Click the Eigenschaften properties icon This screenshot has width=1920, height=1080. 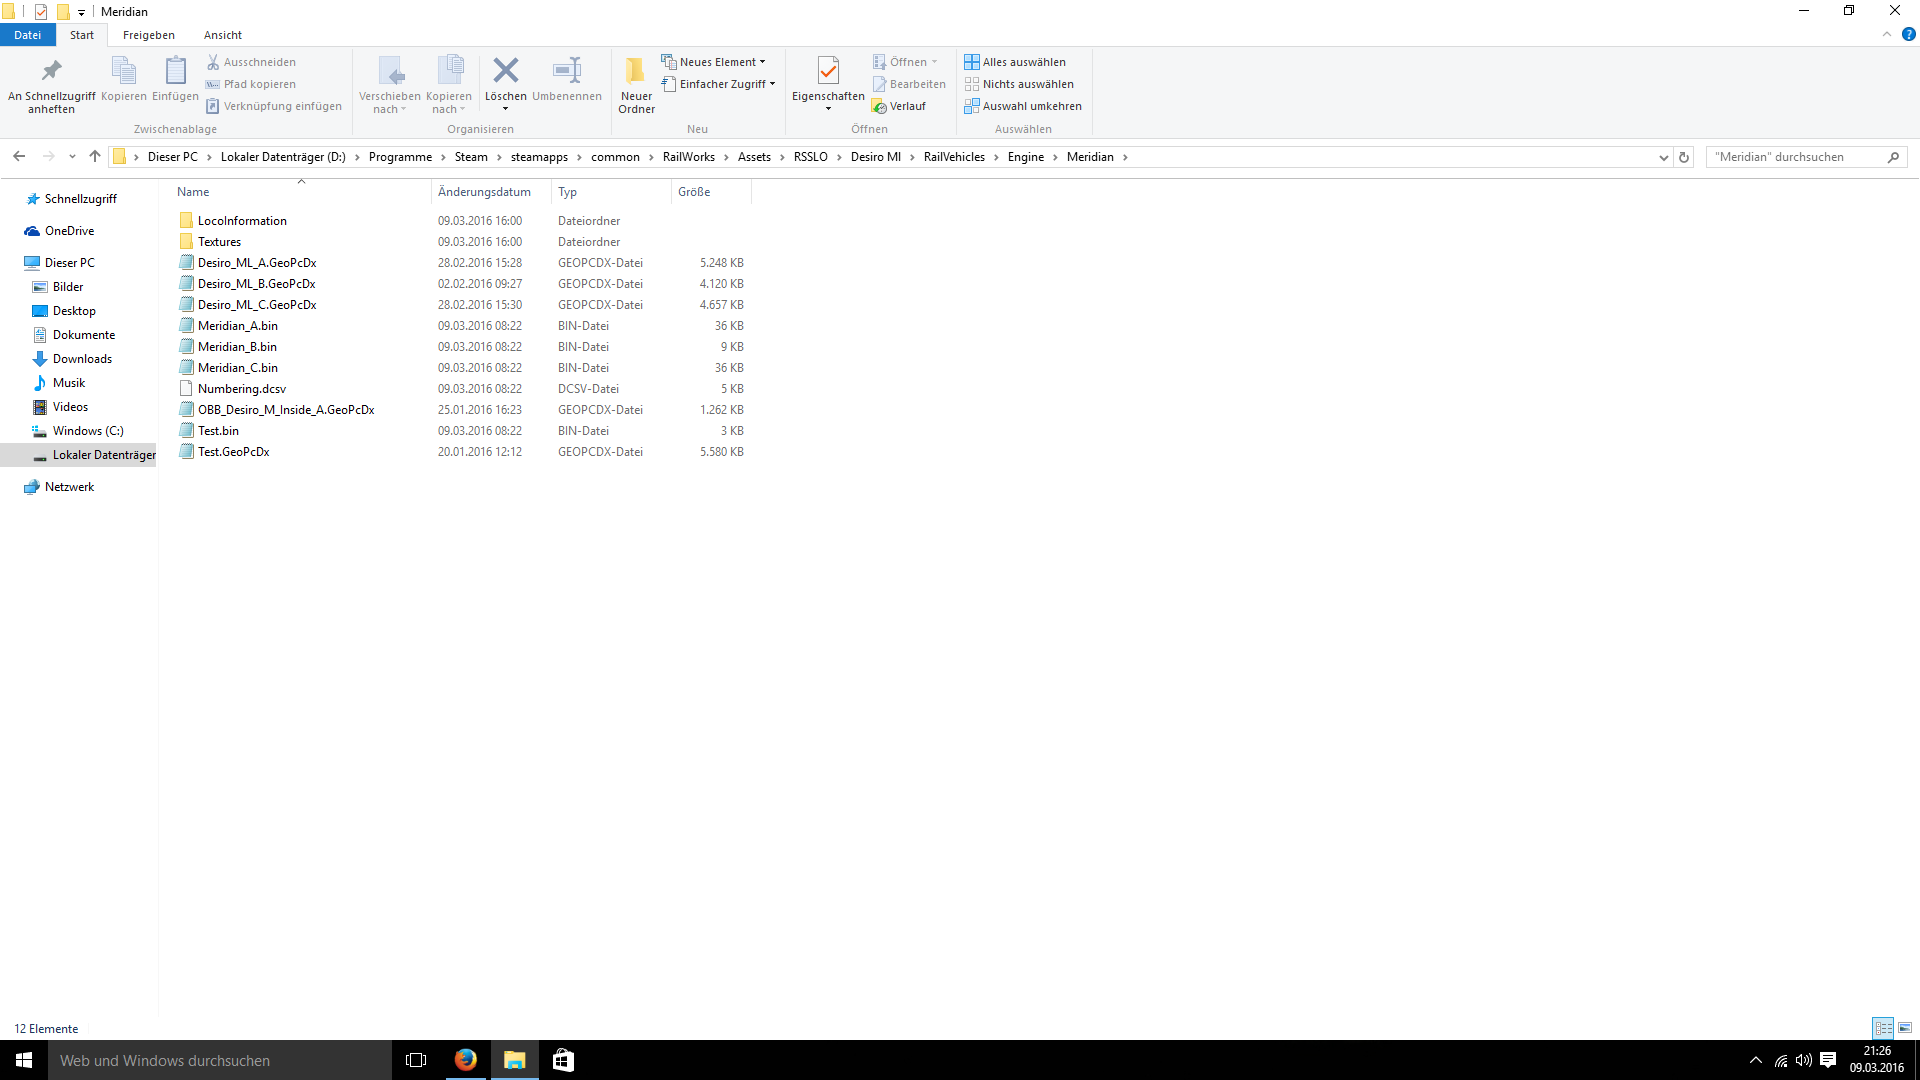(x=828, y=71)
